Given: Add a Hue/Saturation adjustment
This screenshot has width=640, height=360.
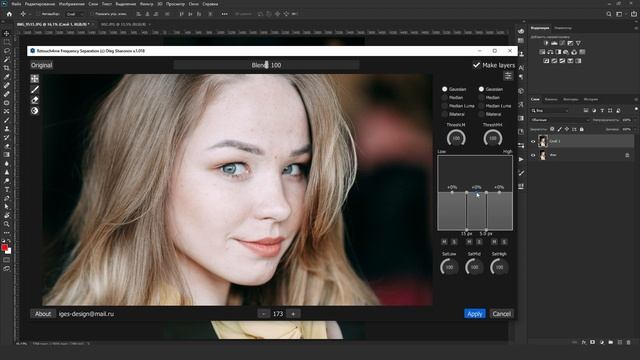Looking at the screenshot, I should [542, 52].
